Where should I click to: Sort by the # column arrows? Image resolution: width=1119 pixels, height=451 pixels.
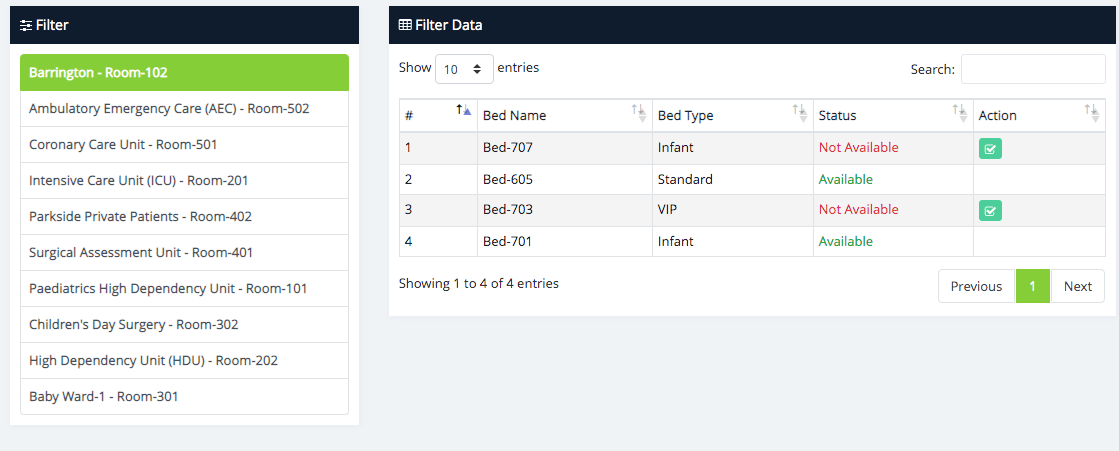coord(463,111)
